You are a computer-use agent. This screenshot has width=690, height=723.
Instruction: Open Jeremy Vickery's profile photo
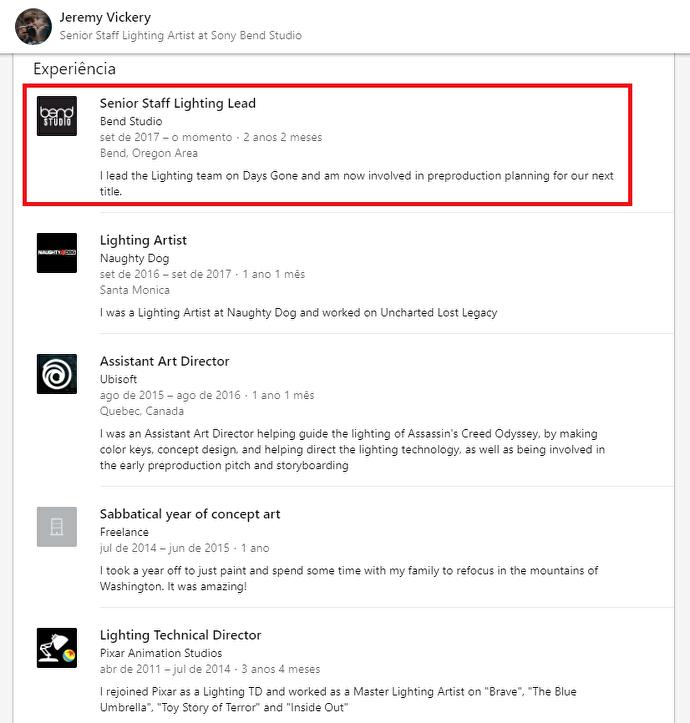(33, 26)
